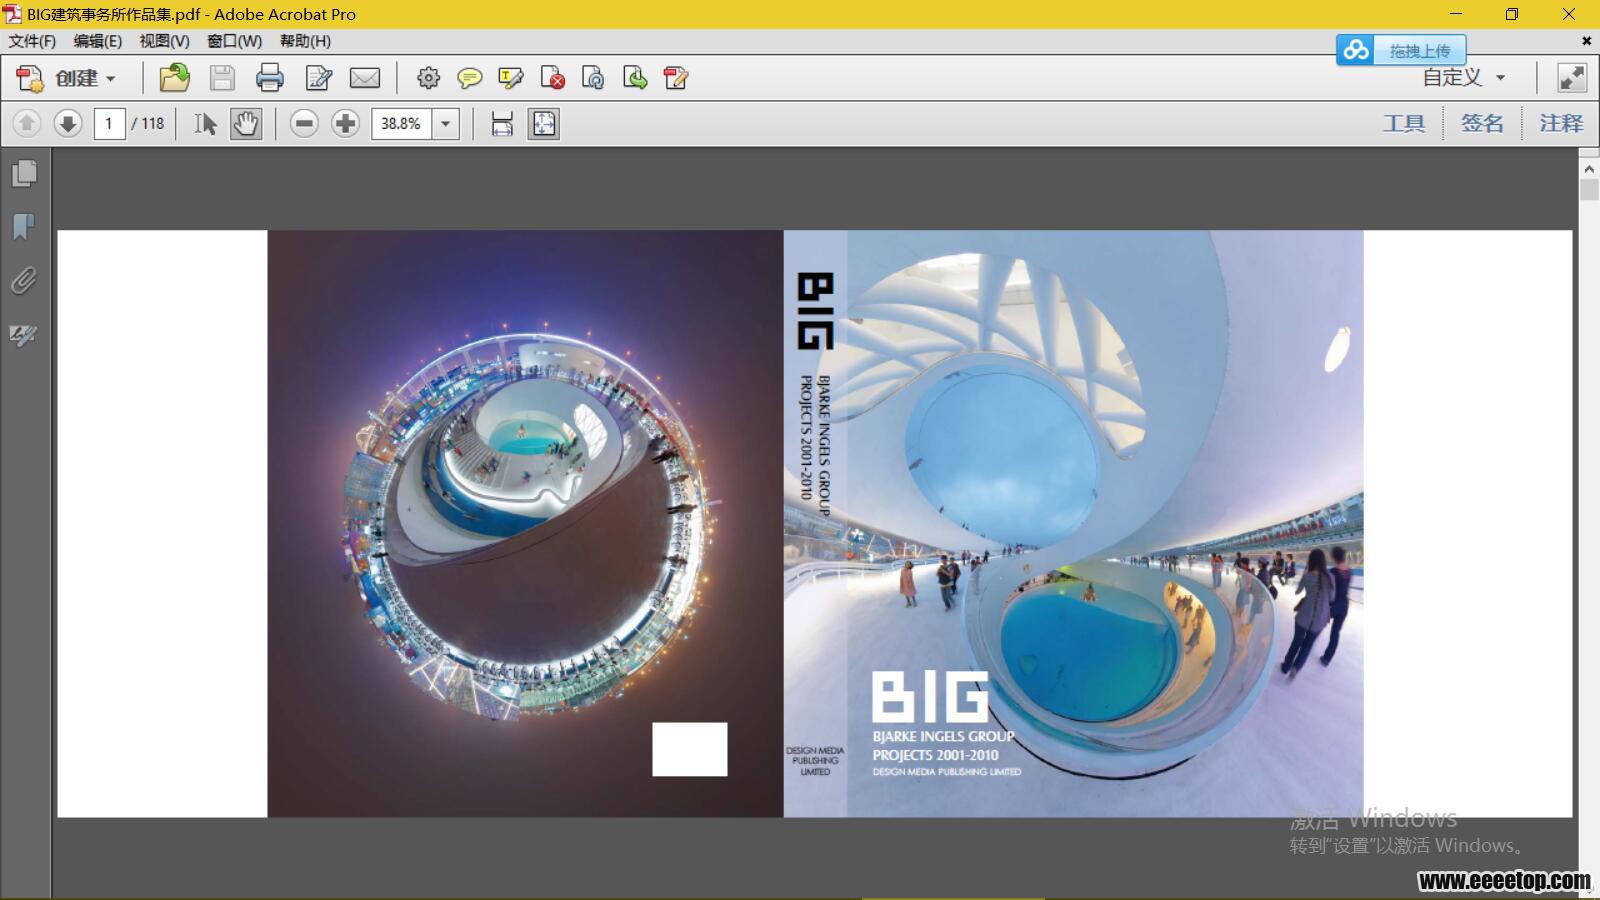Open preferences with the gear icon
The width and height of the screenshot is (1600, 900).
428,78
